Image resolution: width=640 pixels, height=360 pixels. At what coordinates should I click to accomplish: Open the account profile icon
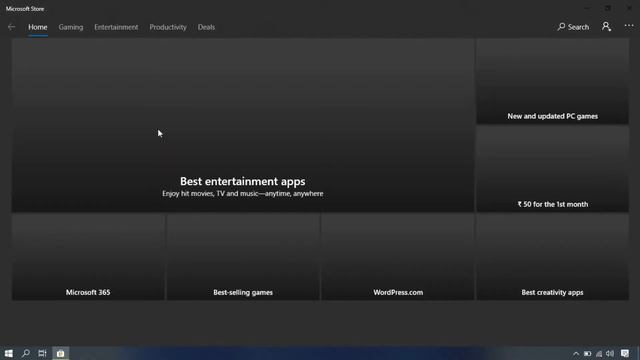pyautogui.click(x=606, y=27)
